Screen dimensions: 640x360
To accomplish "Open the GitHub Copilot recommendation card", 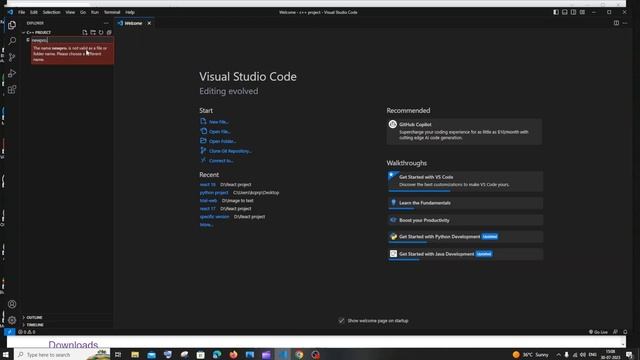I will point(464,131).
